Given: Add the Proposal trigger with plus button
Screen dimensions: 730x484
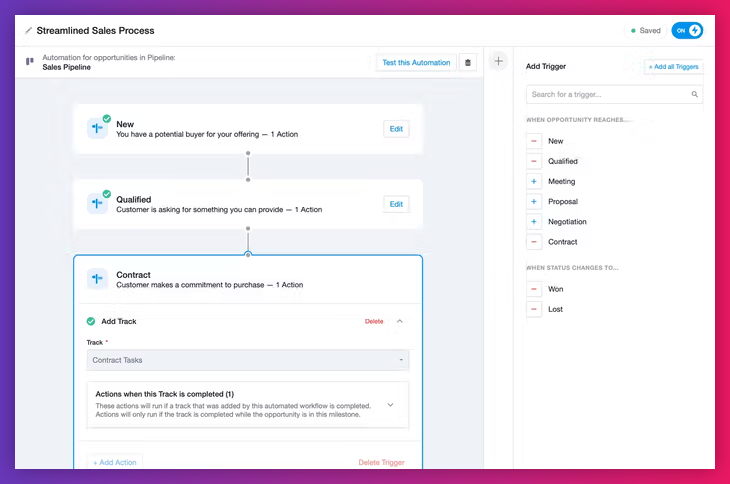Looking at the screenshot, I should (534, 202).
